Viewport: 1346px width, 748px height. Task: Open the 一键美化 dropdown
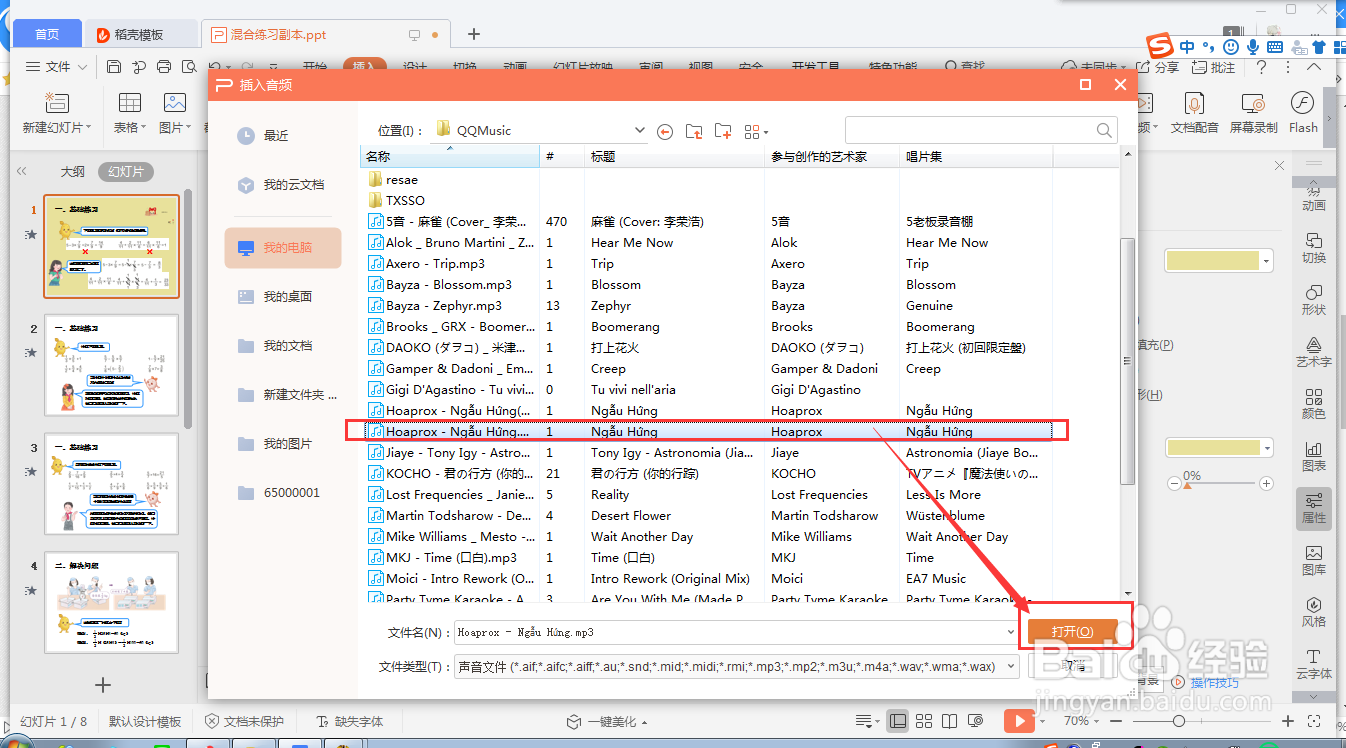pyautogui.click(x=608, y=721)
